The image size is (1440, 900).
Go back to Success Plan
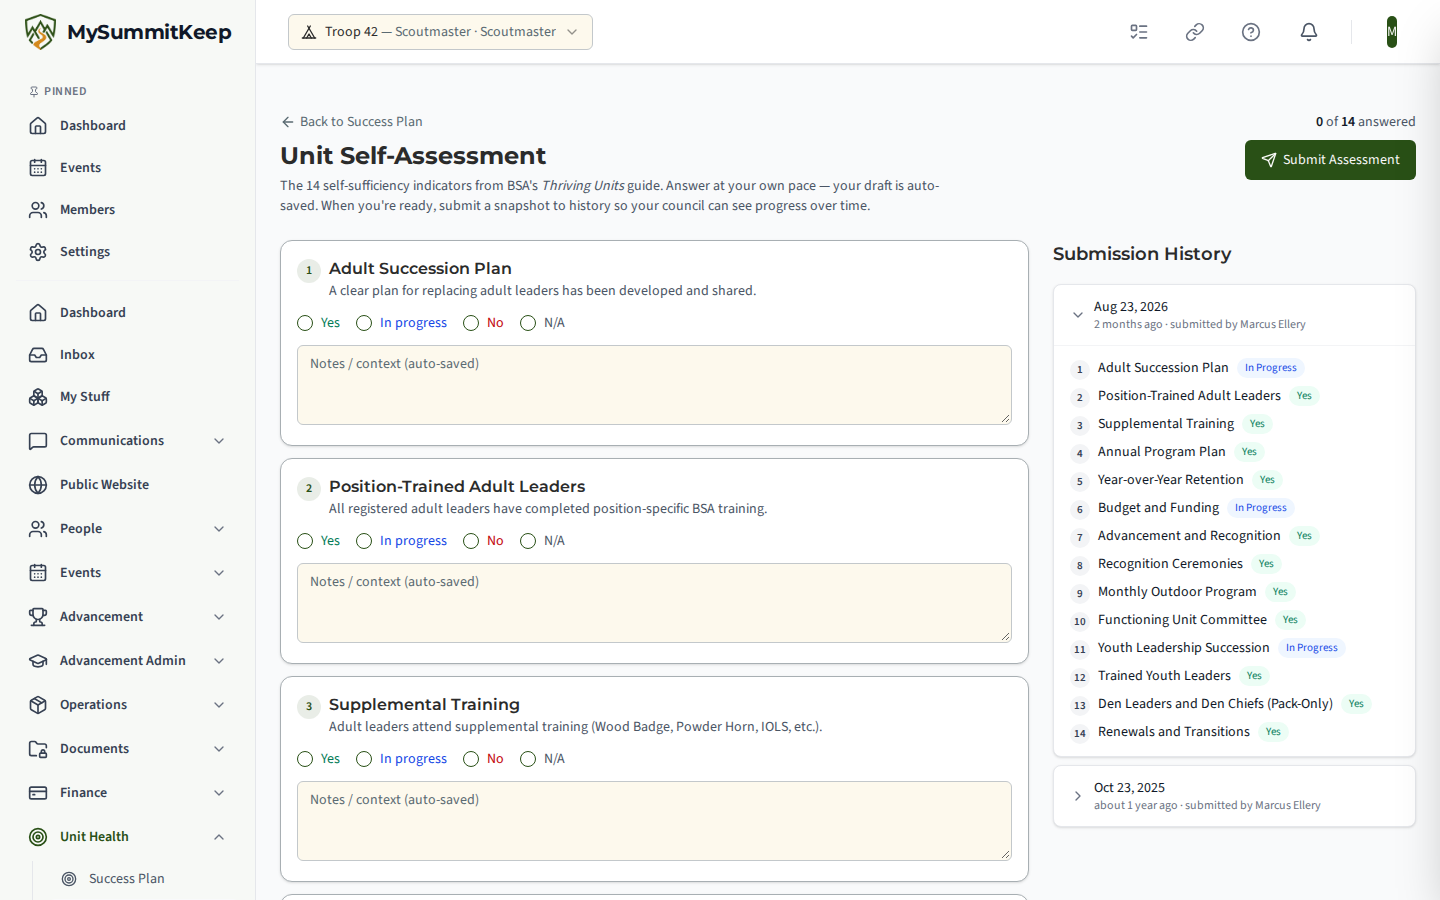click(352, 121)
